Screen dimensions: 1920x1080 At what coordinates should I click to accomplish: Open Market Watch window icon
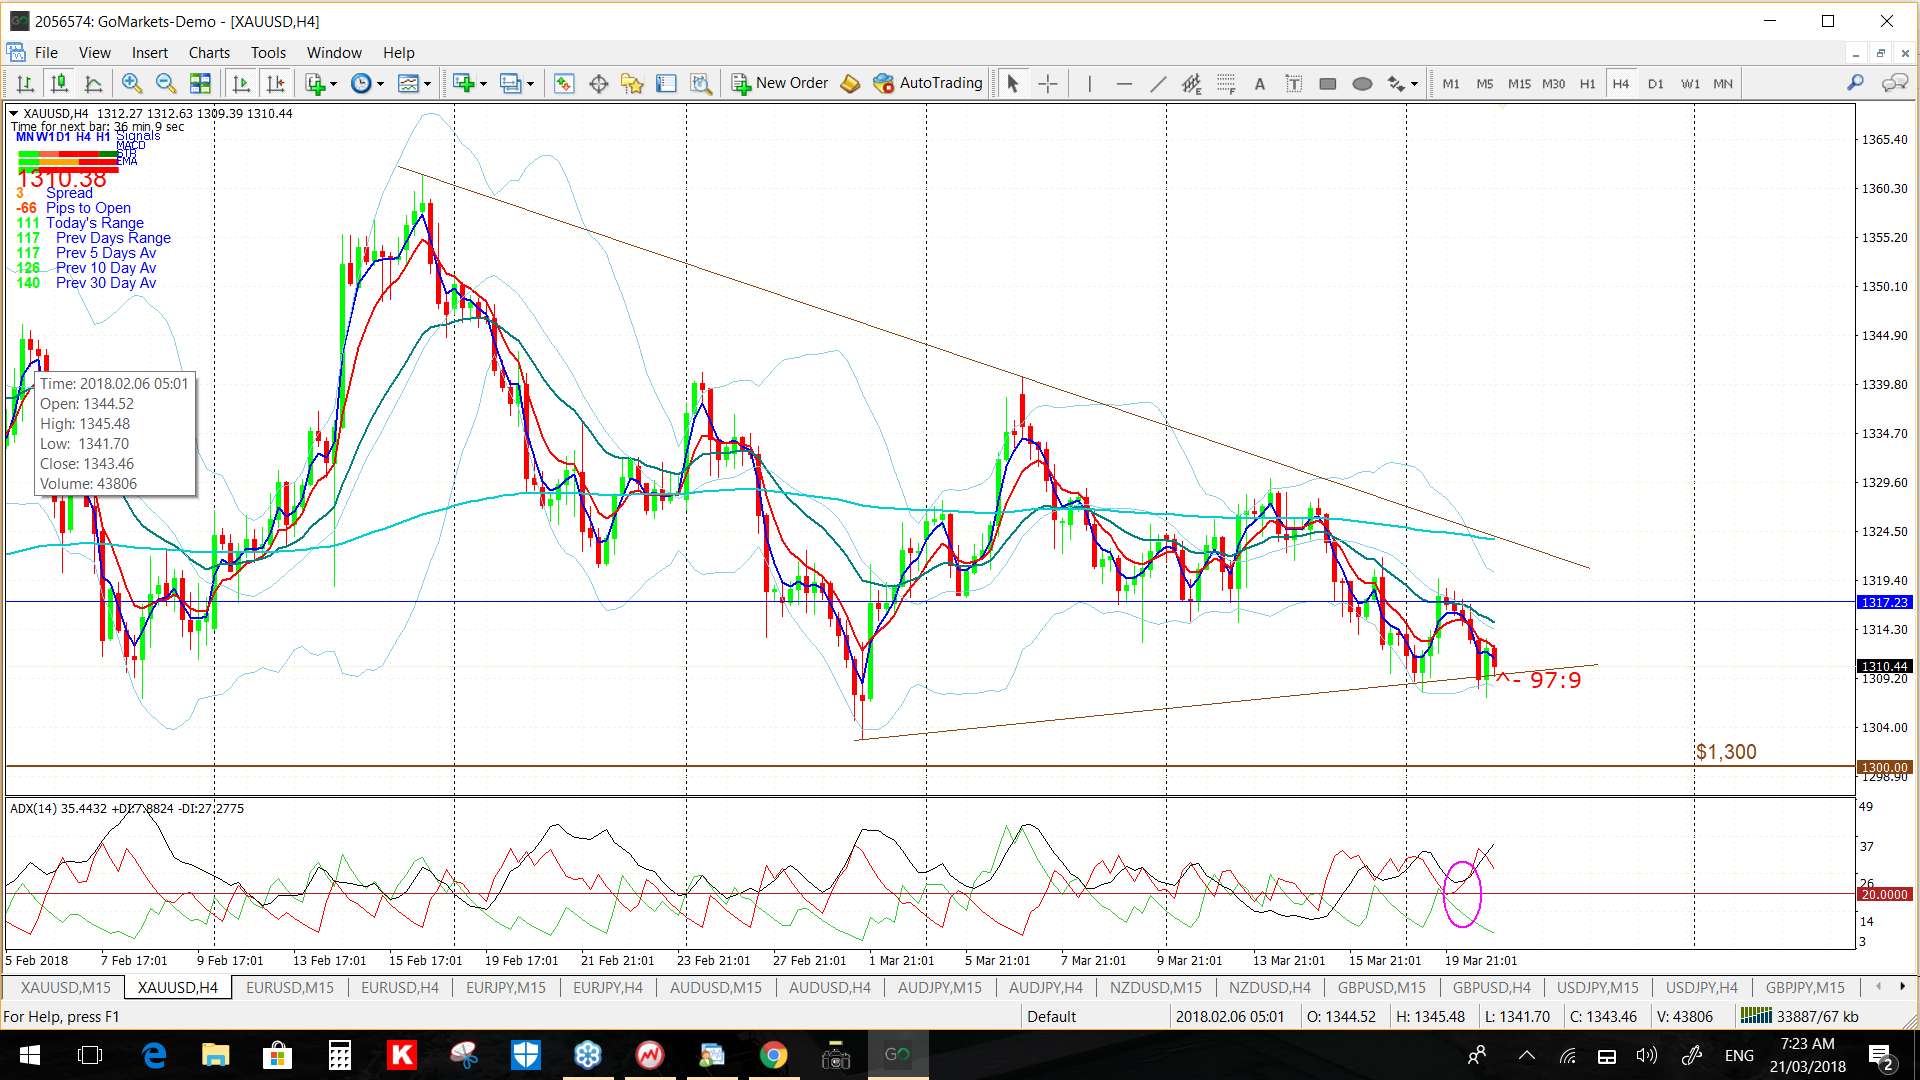click(564, 84)
